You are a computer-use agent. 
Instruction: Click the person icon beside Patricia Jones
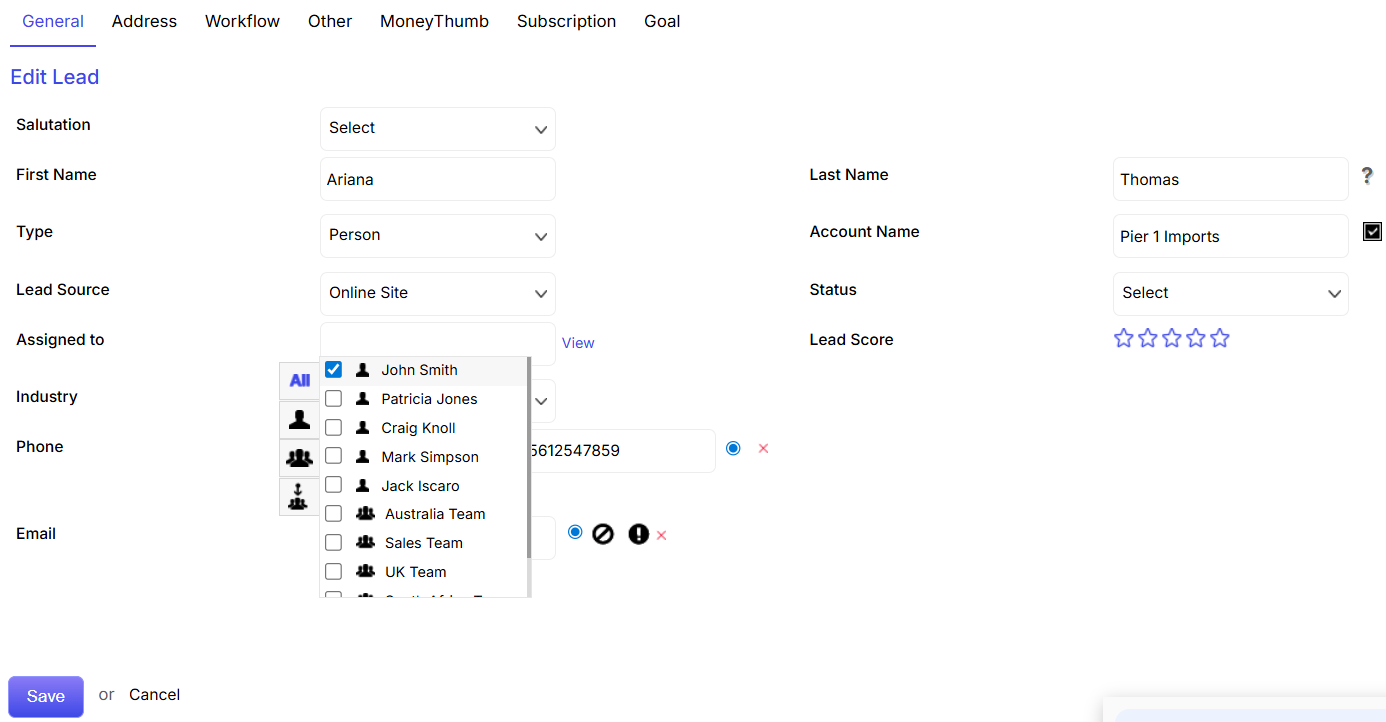pyautogui.click(x=362, y=398)
